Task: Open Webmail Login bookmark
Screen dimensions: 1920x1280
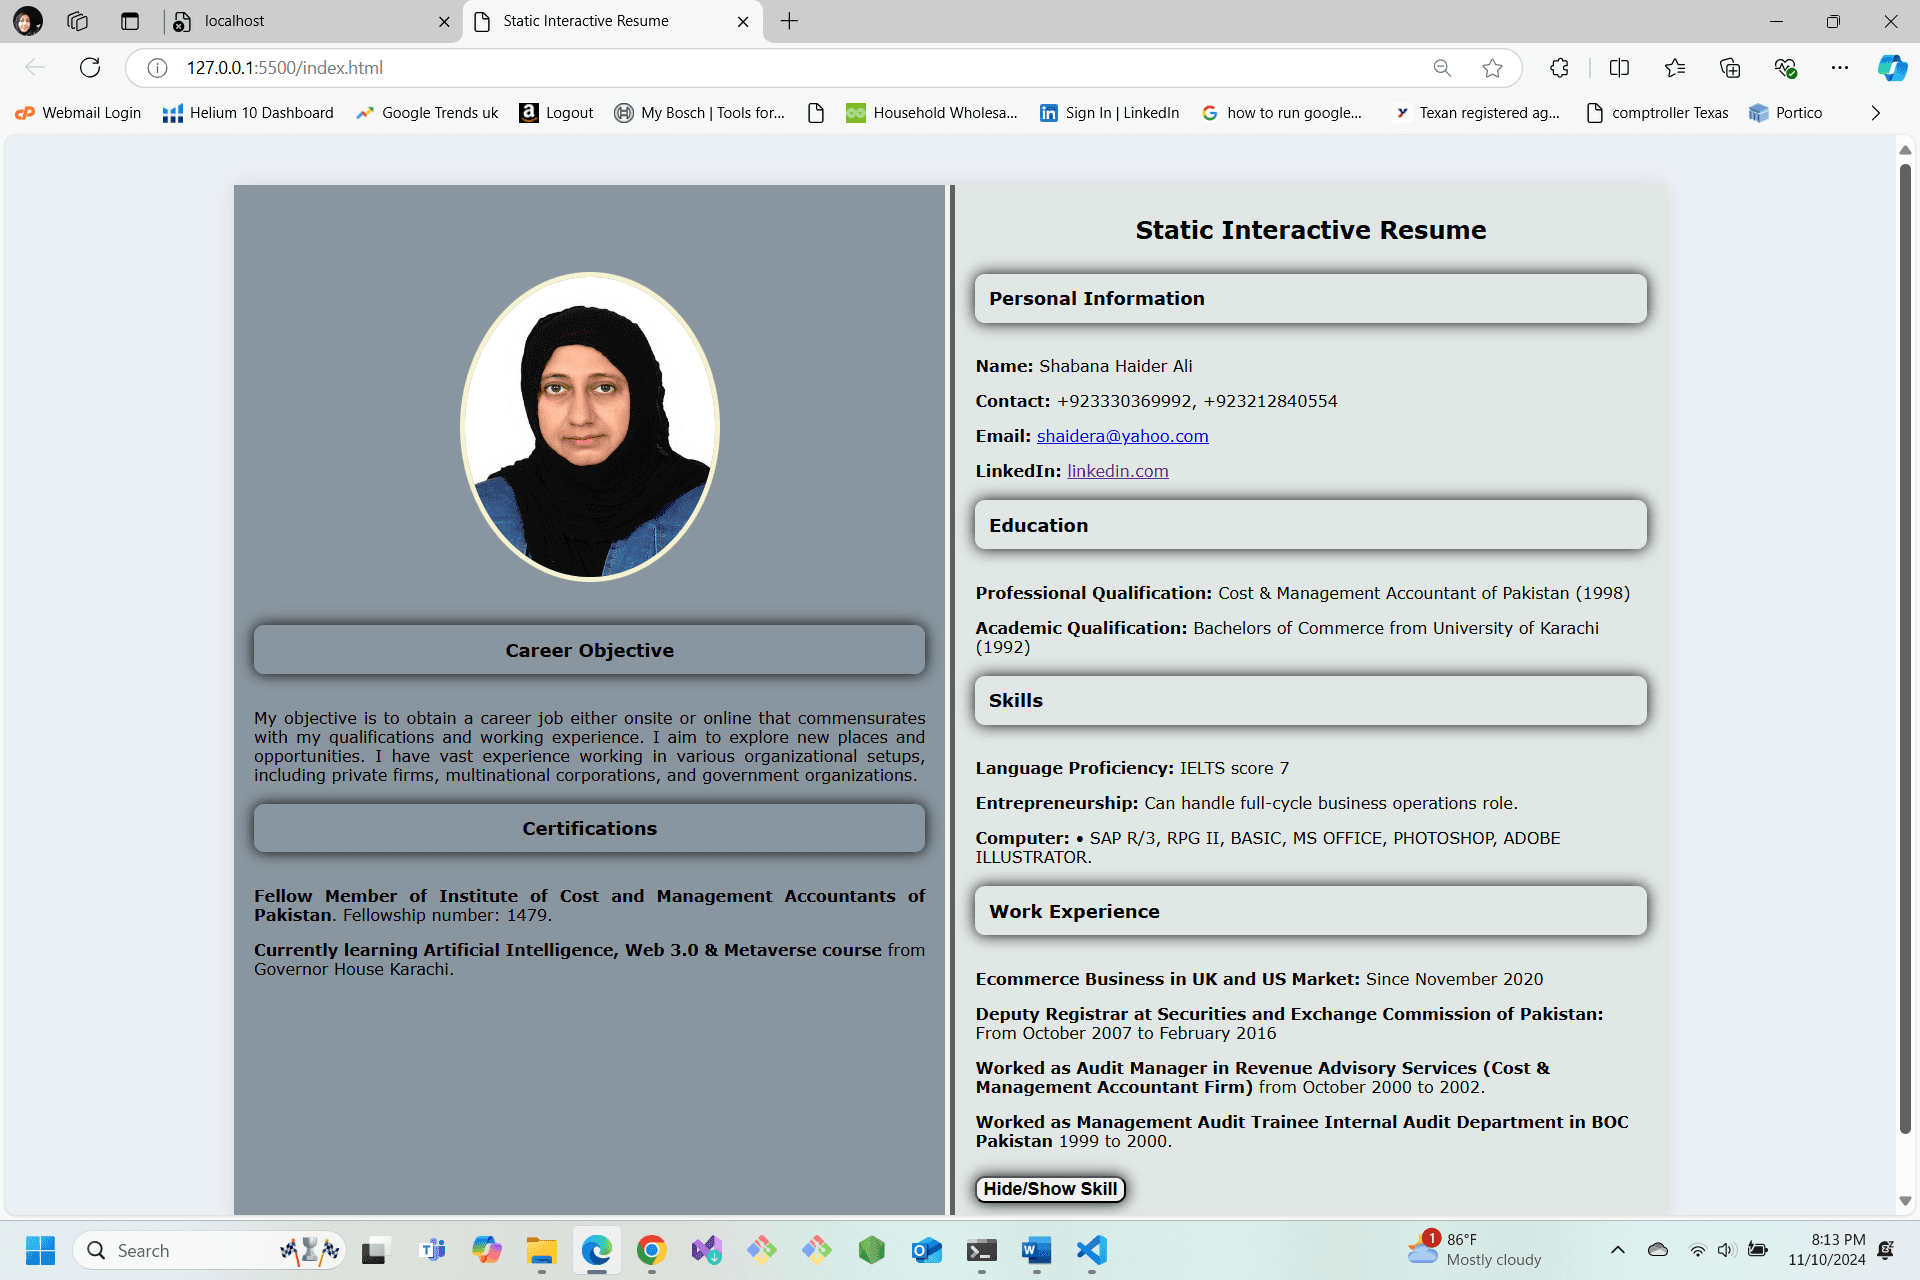Action: pyautogui.click(x=79, y=113)
